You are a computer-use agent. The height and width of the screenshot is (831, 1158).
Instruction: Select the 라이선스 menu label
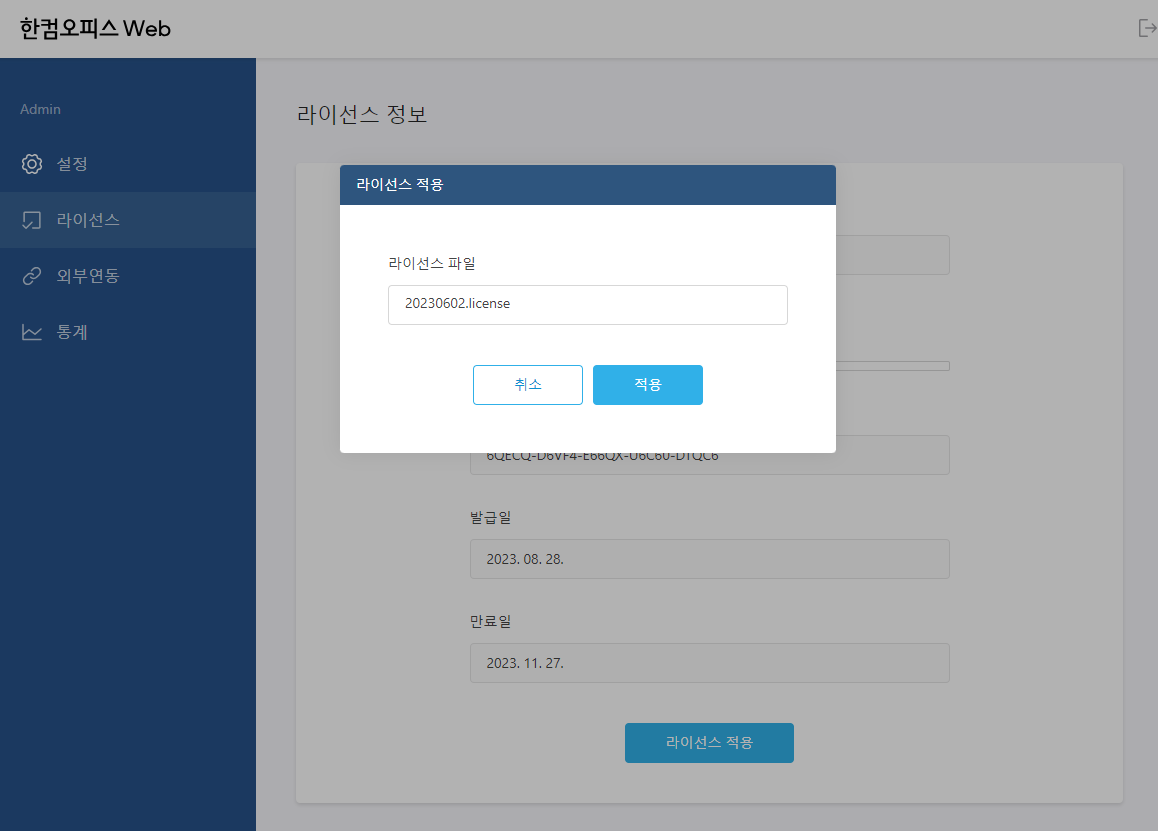point(88,220)
